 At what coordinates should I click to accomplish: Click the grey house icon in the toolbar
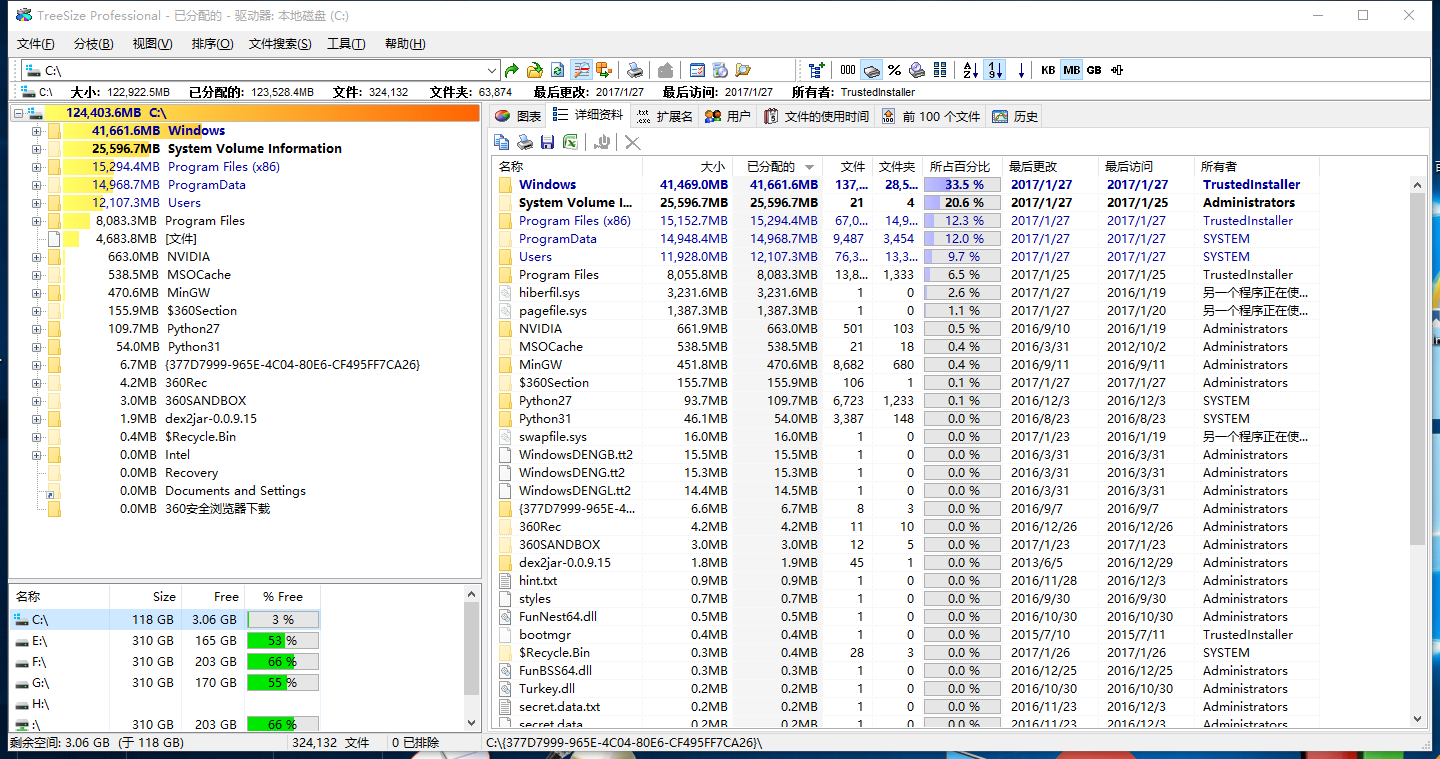click(x=665, y=70)
